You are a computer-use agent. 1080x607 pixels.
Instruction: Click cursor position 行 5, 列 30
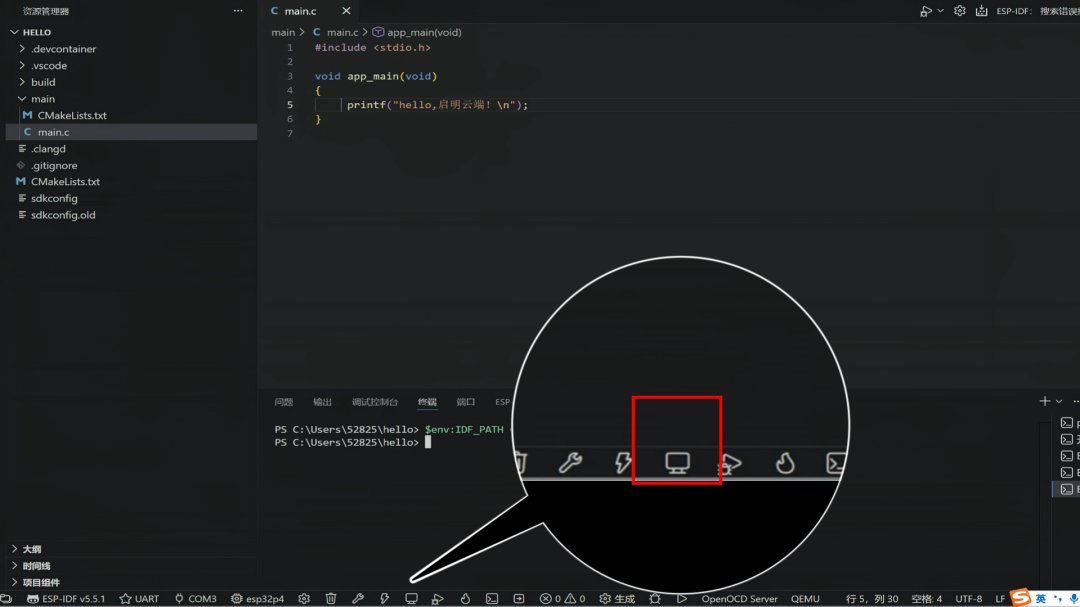872,599
